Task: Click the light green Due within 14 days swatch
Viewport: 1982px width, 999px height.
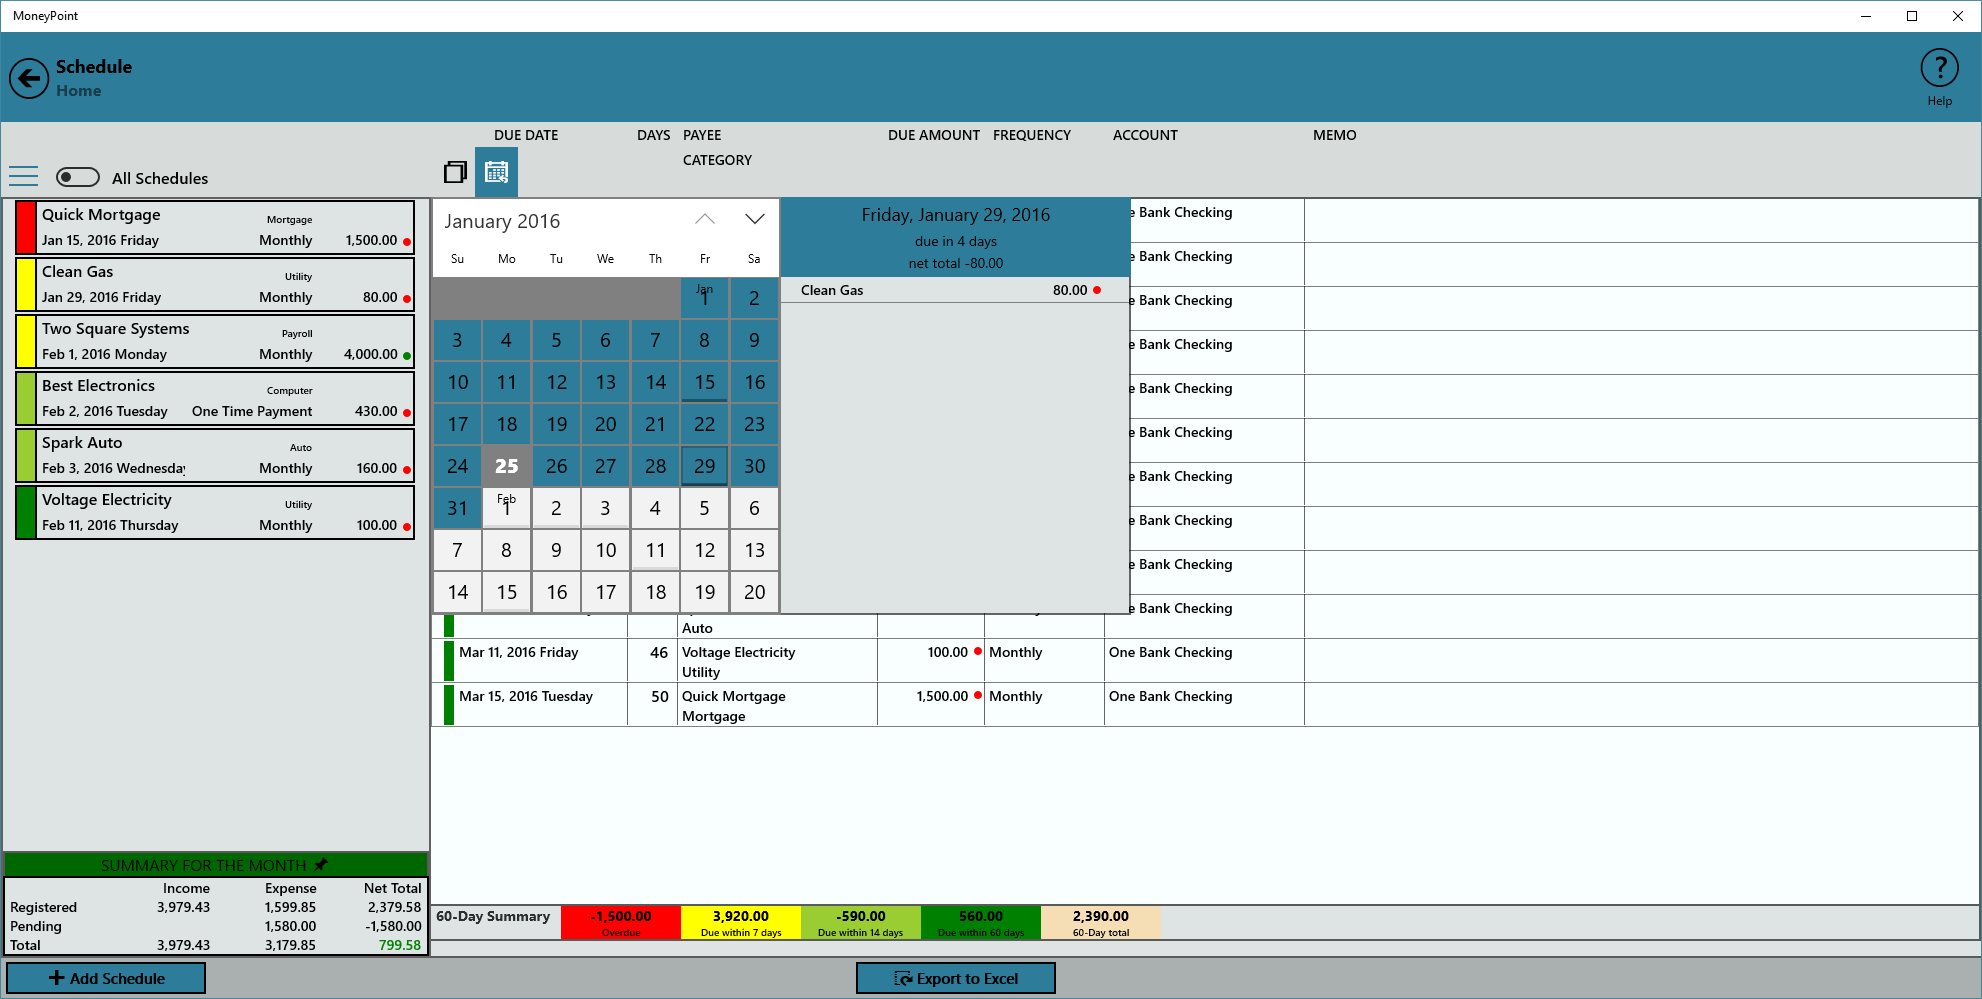Action: (861, 922)
